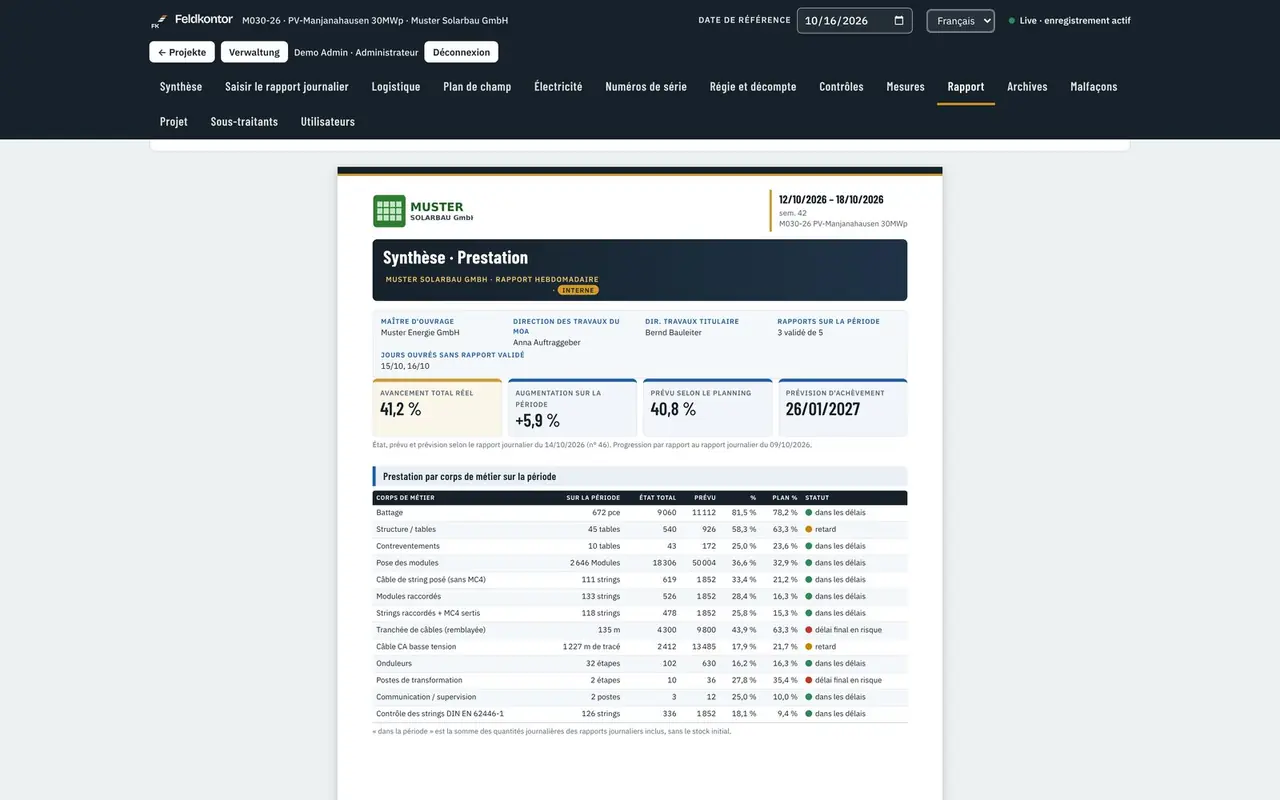Select the 40,8 % prévu planning value

(x=673, y=409)
